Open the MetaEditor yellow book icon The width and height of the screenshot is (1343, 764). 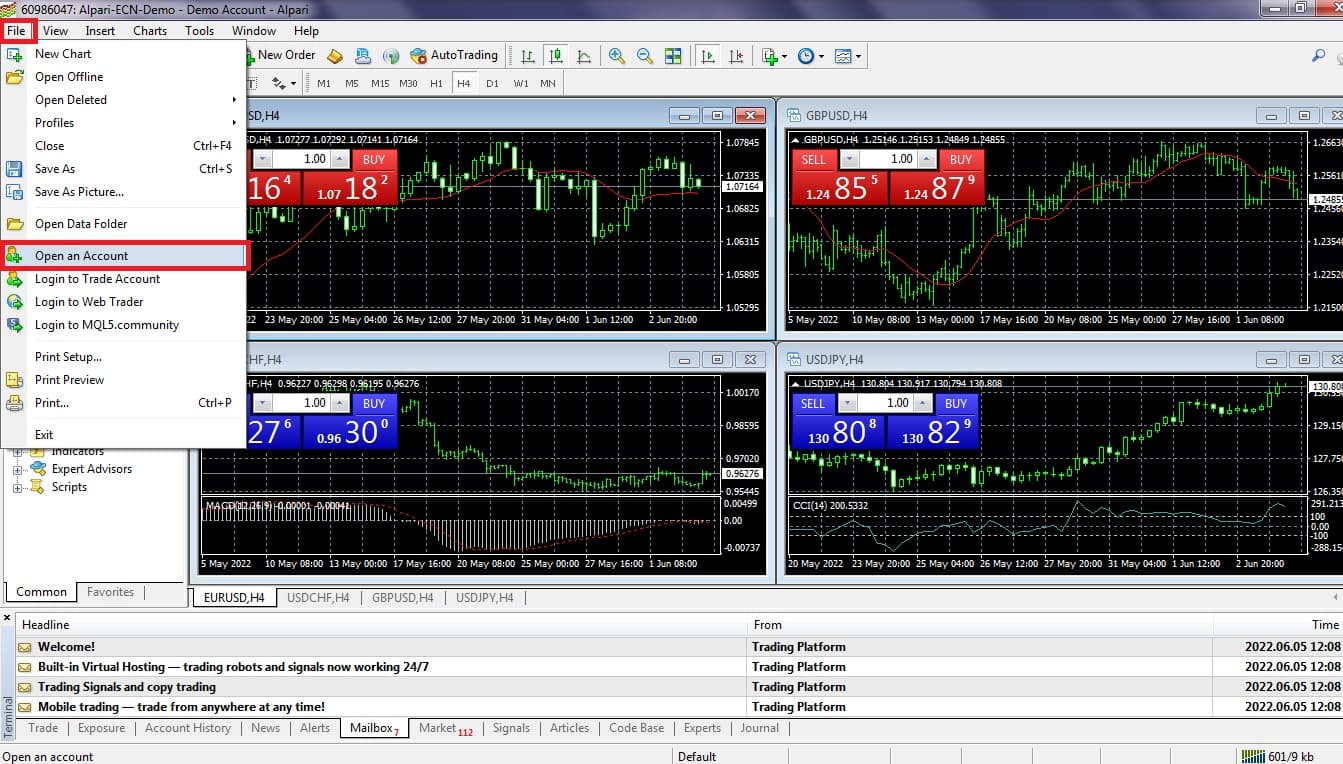335,56
